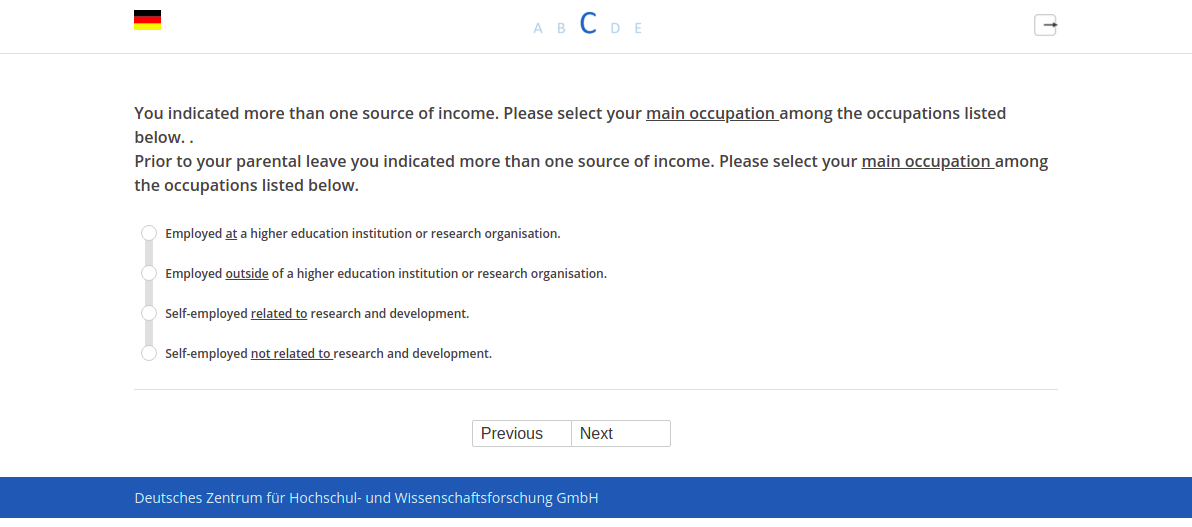The image size is (1192, 527).
Task: Select radio for employed outside higher education institution
Action: point(149,273)
